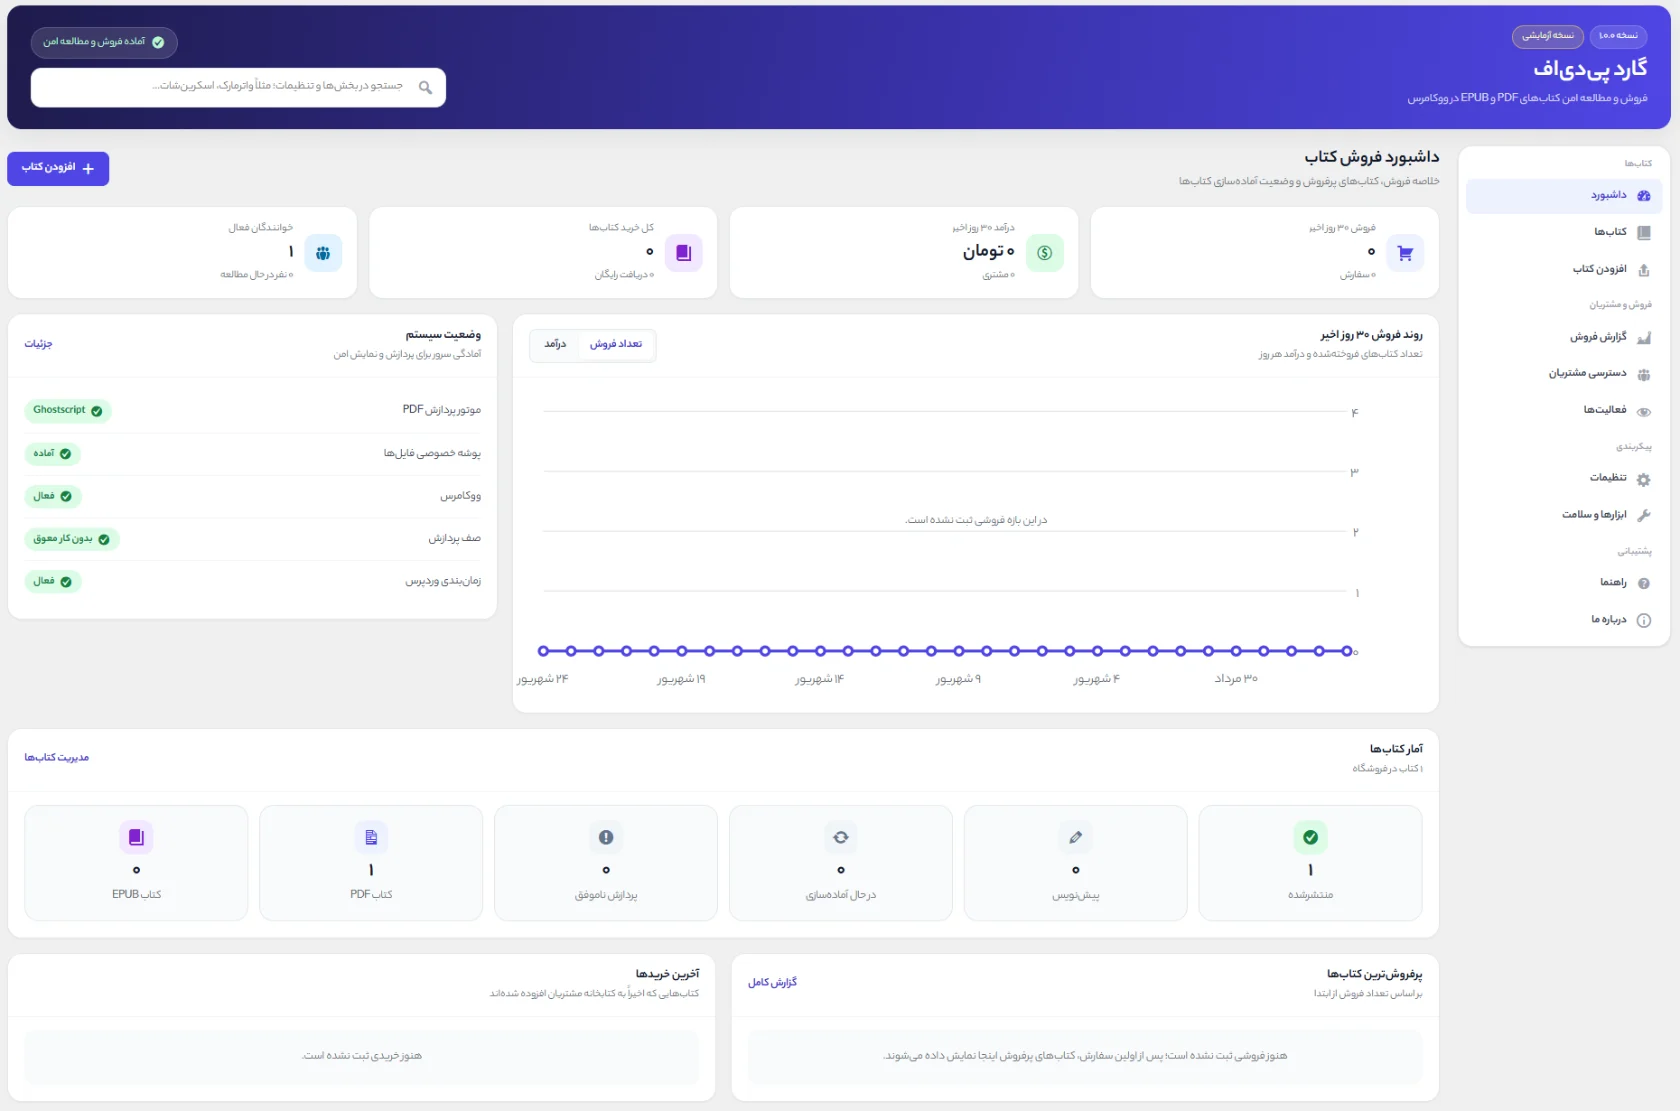
Task: Click the بدون کار معوق status badge
Action: [x=71, y=539]
